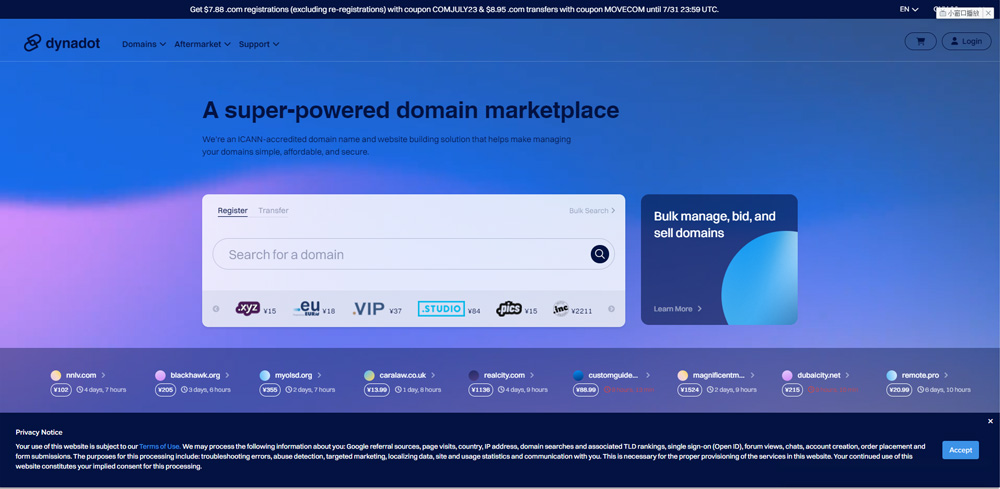The width and height of the screenshot is (1000, 489).
Task: Click the realcity.com color circle
Action: 474,376
